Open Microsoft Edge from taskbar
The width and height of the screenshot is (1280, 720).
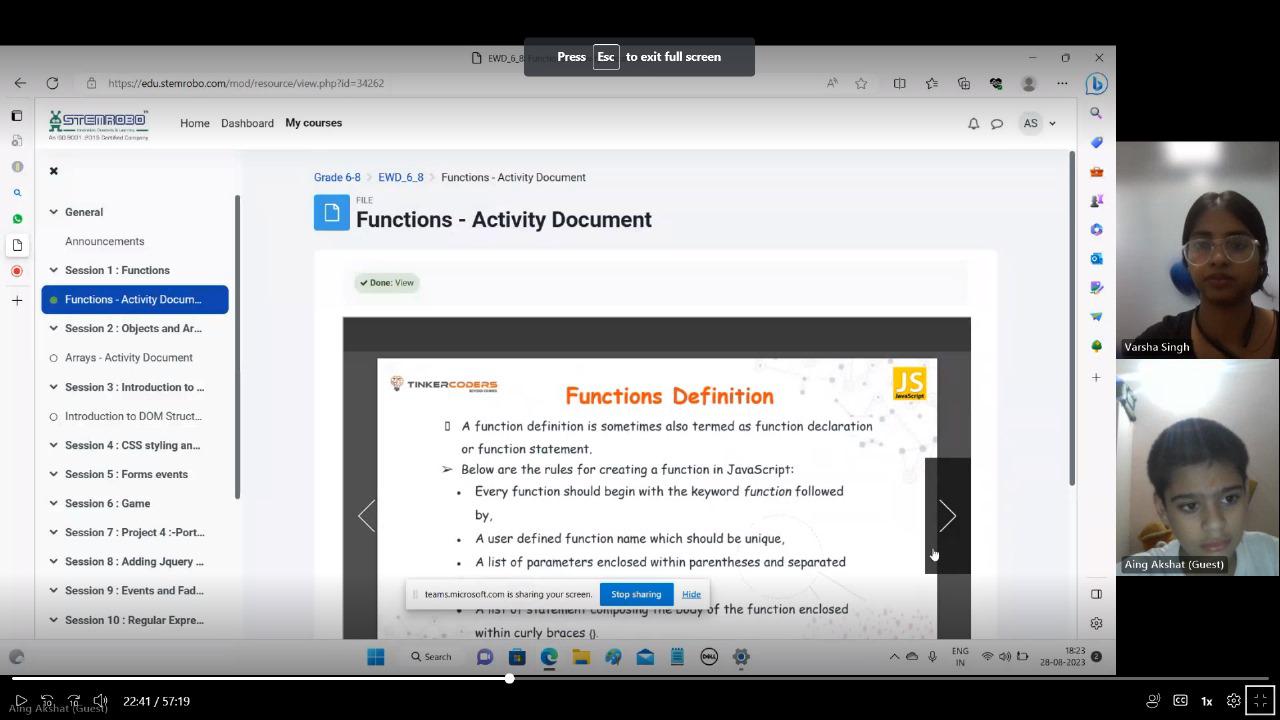coord(549,657)
